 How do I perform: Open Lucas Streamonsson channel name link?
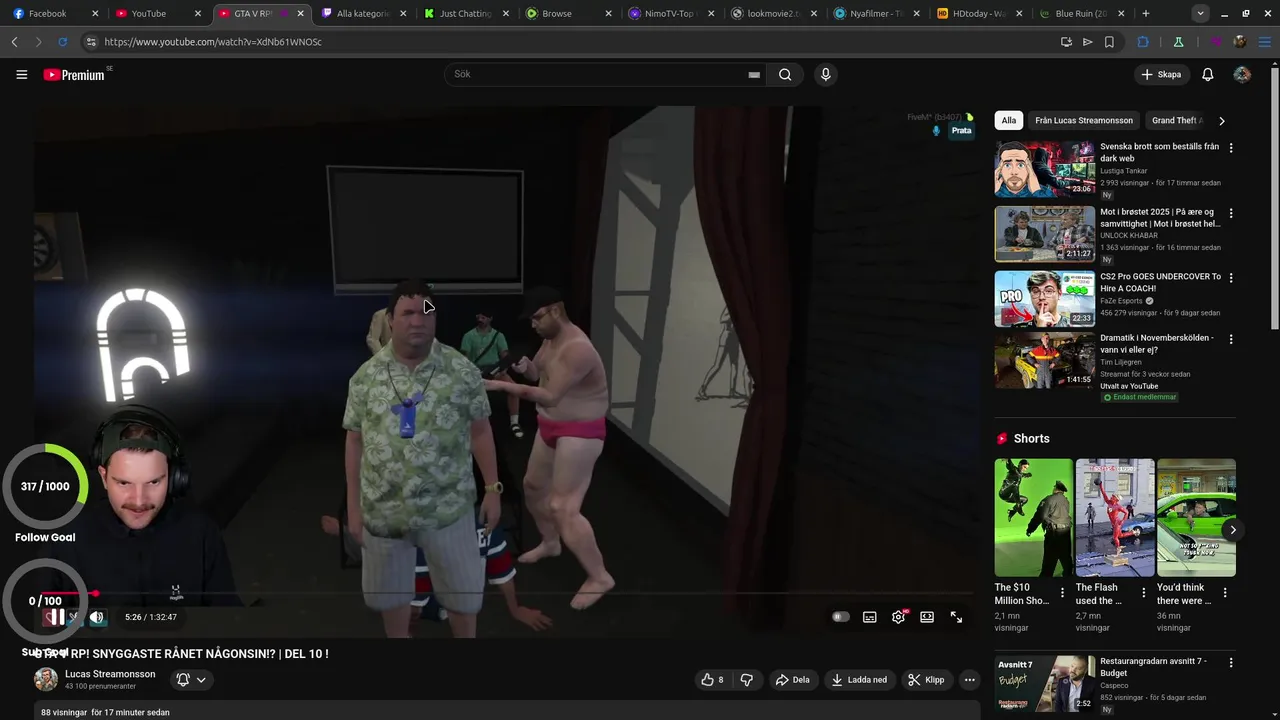pyautogui.click(x=110, y=674)
